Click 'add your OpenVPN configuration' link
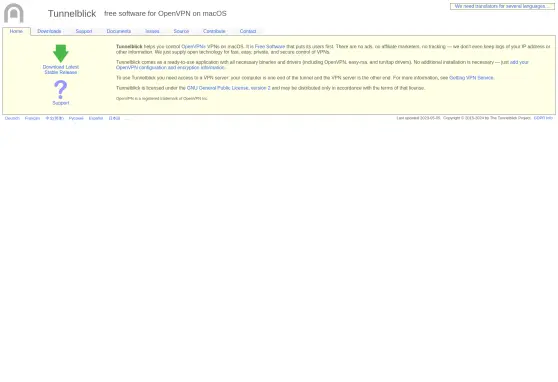Viewport: 558px width, 382px height. tap(322, 65)
